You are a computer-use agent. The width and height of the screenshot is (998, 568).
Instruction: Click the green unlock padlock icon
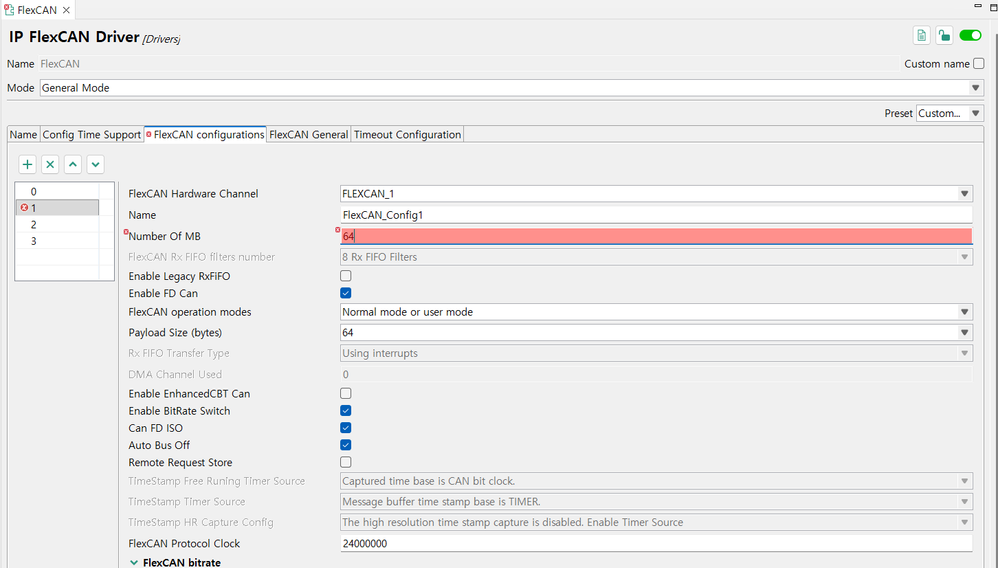click(944, 36)
